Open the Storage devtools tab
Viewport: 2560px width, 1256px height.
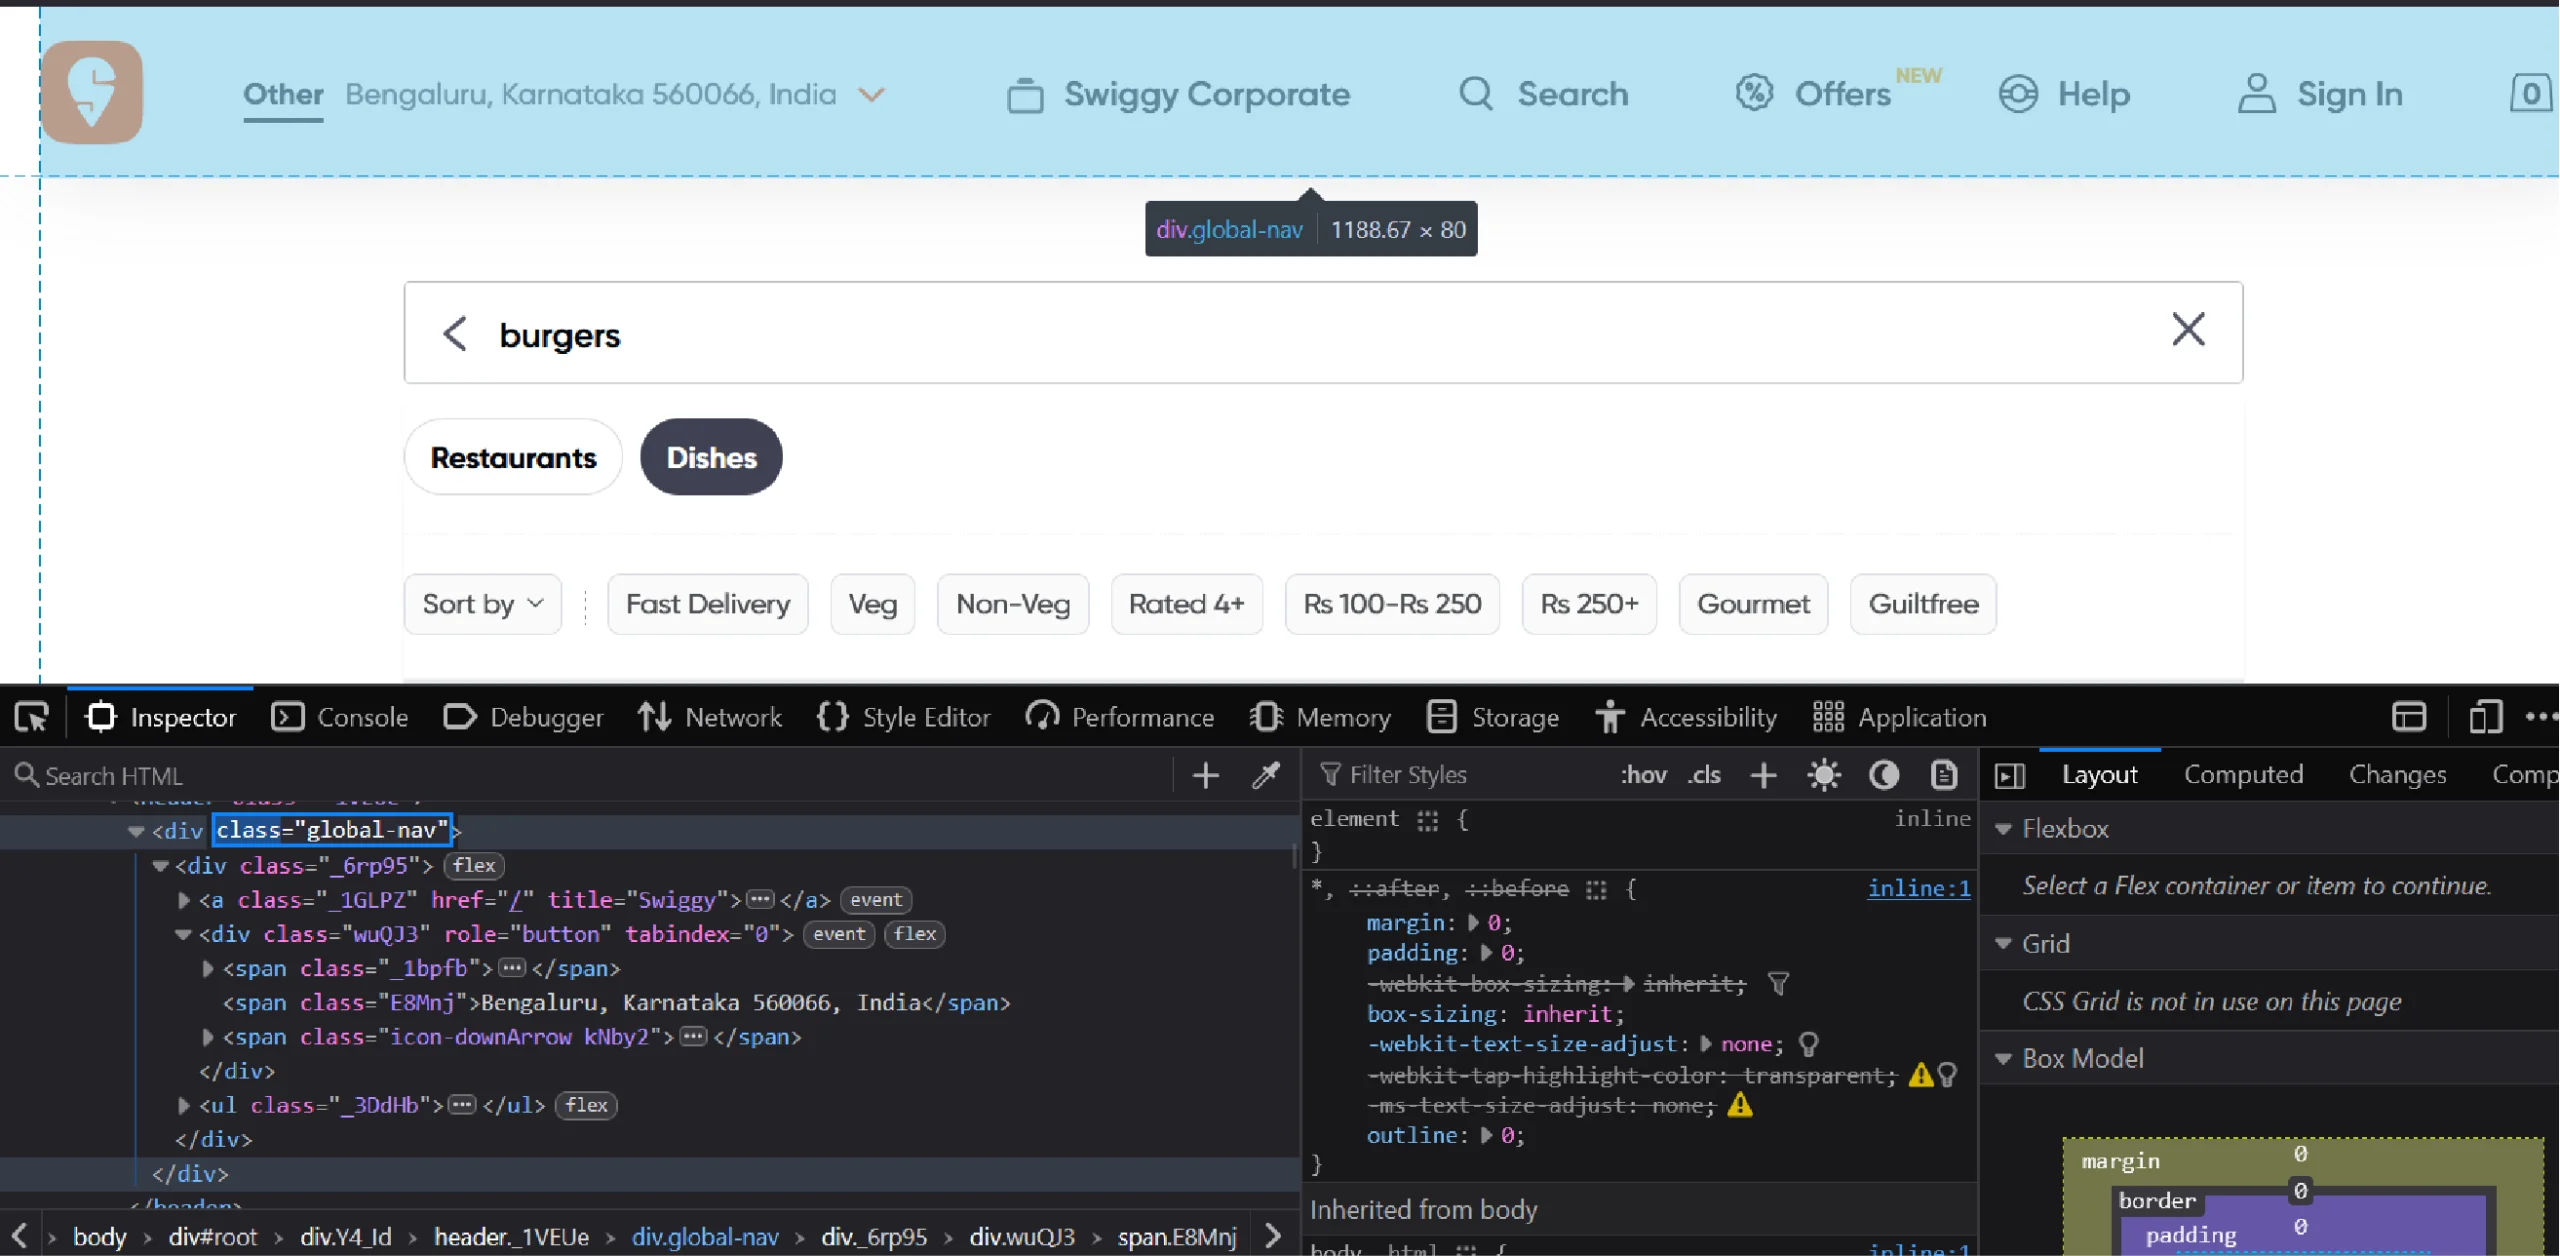tap(1493, 717)
